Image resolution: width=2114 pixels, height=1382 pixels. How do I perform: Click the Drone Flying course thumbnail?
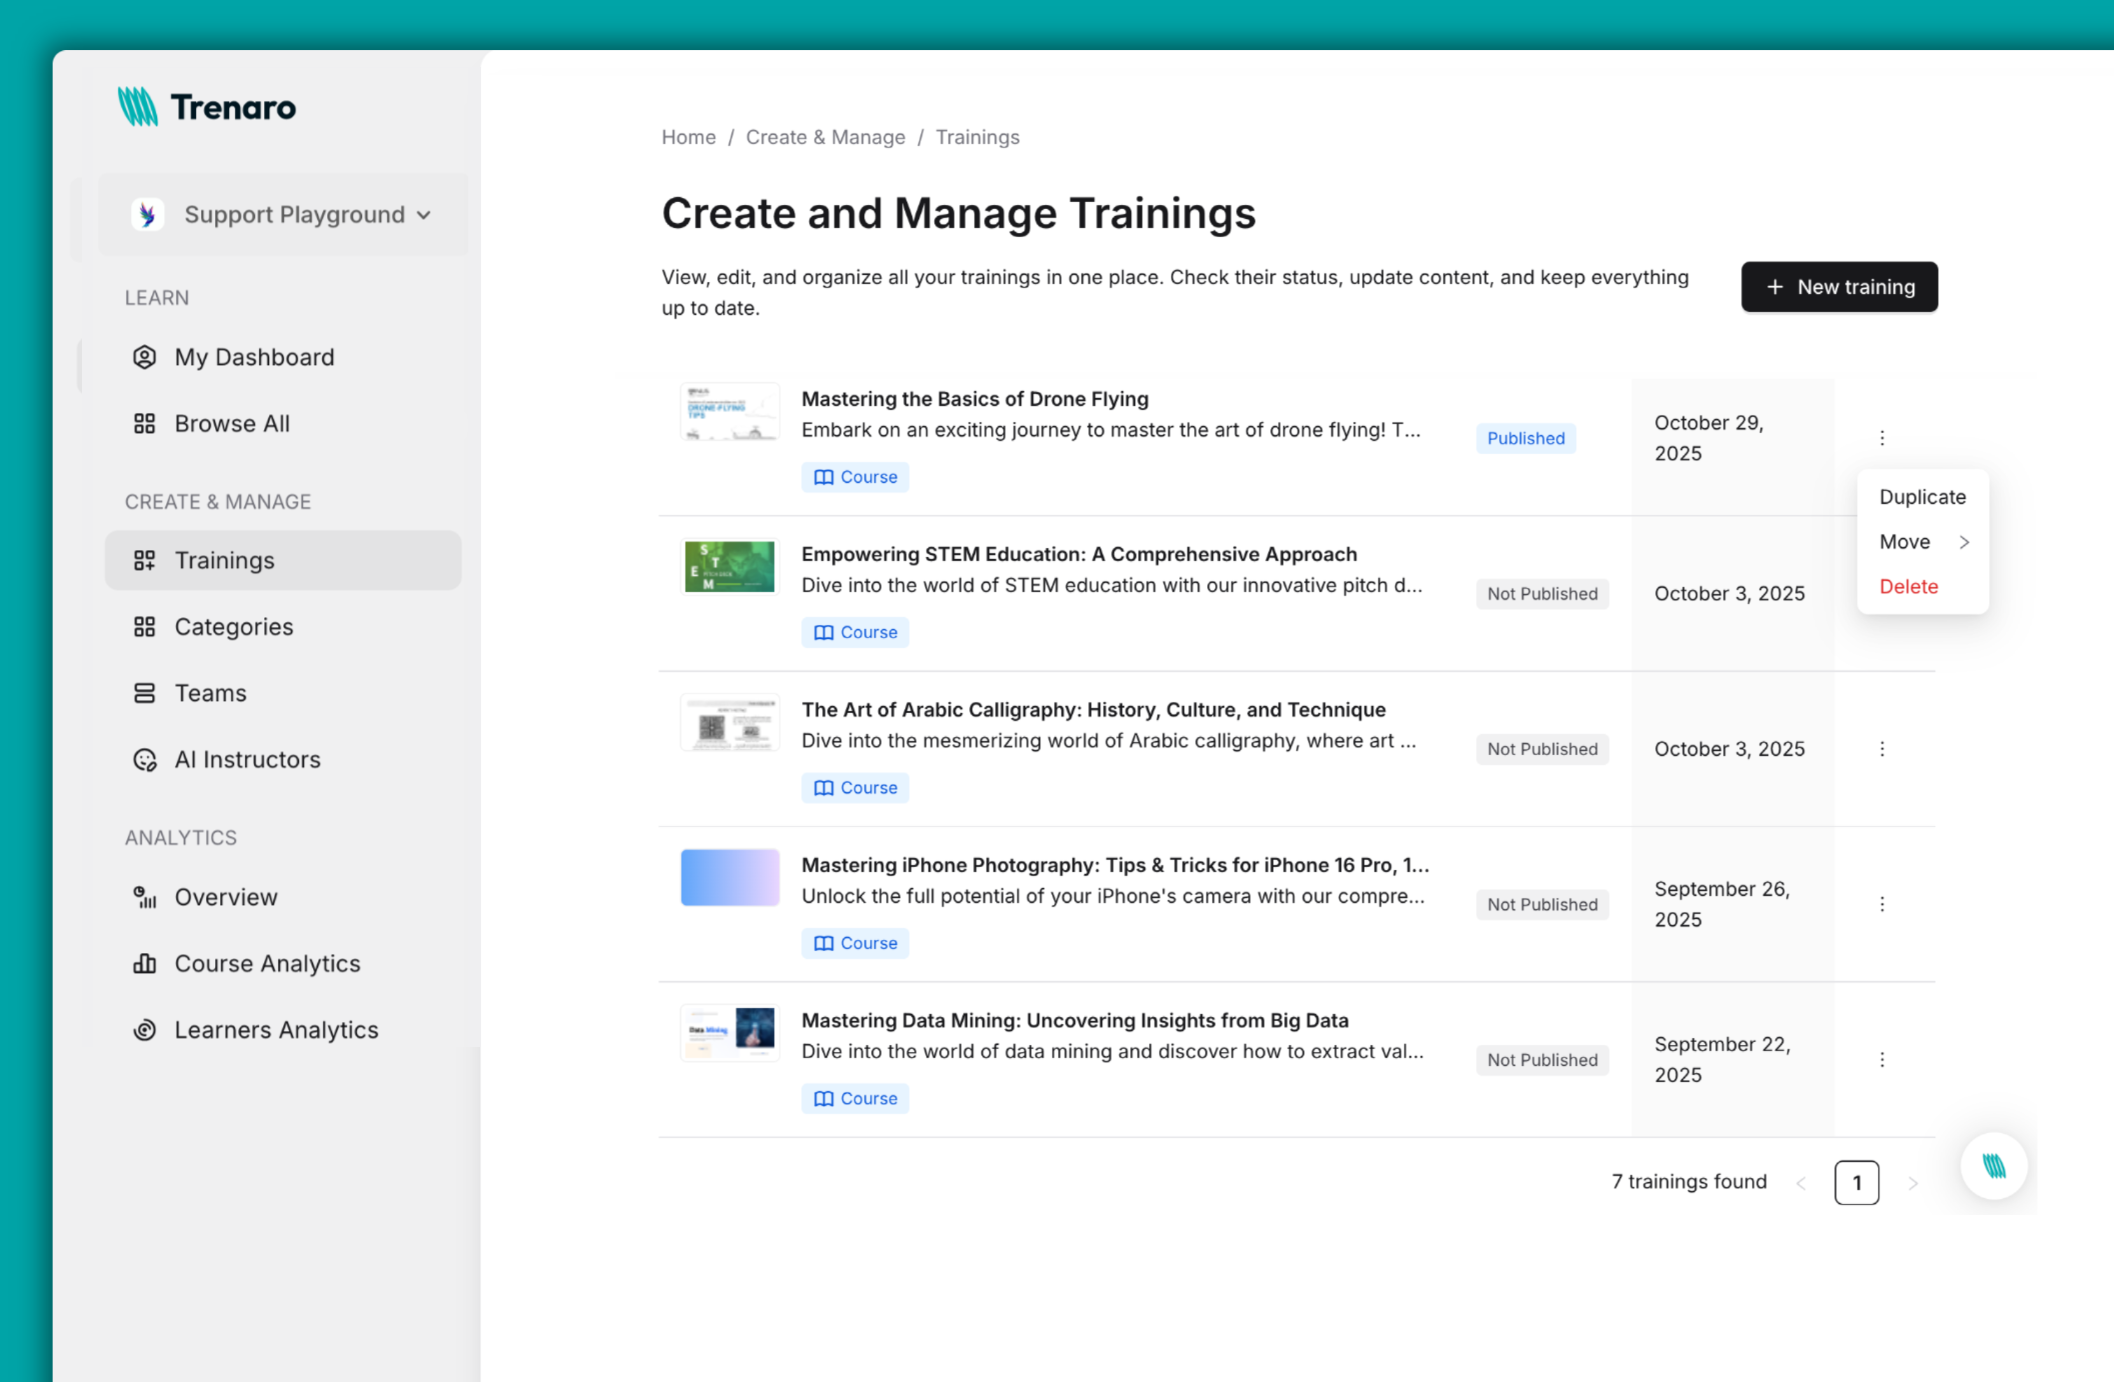coord(729,411)
